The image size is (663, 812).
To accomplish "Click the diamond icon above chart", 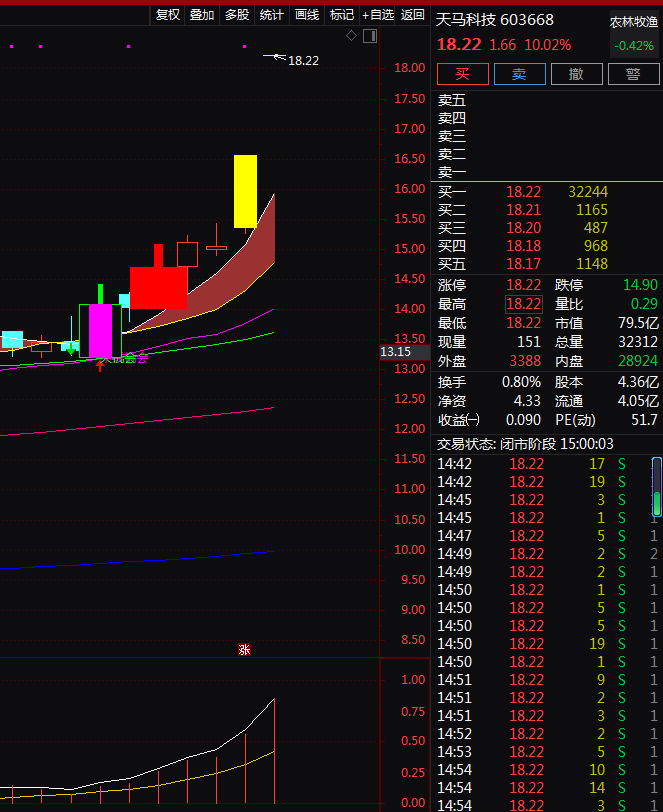I will (x=351, y=36).
